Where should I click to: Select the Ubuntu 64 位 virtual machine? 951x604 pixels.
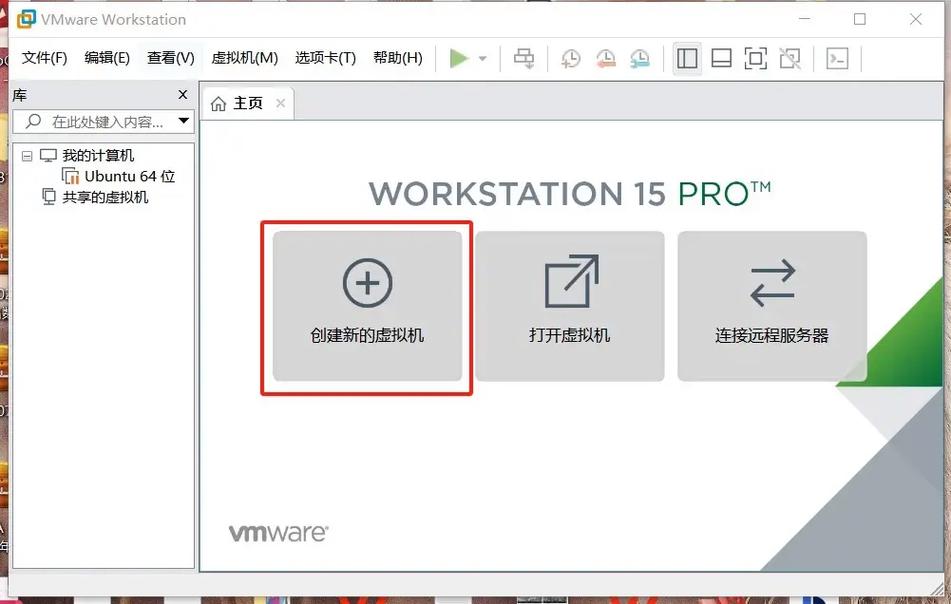129,176
